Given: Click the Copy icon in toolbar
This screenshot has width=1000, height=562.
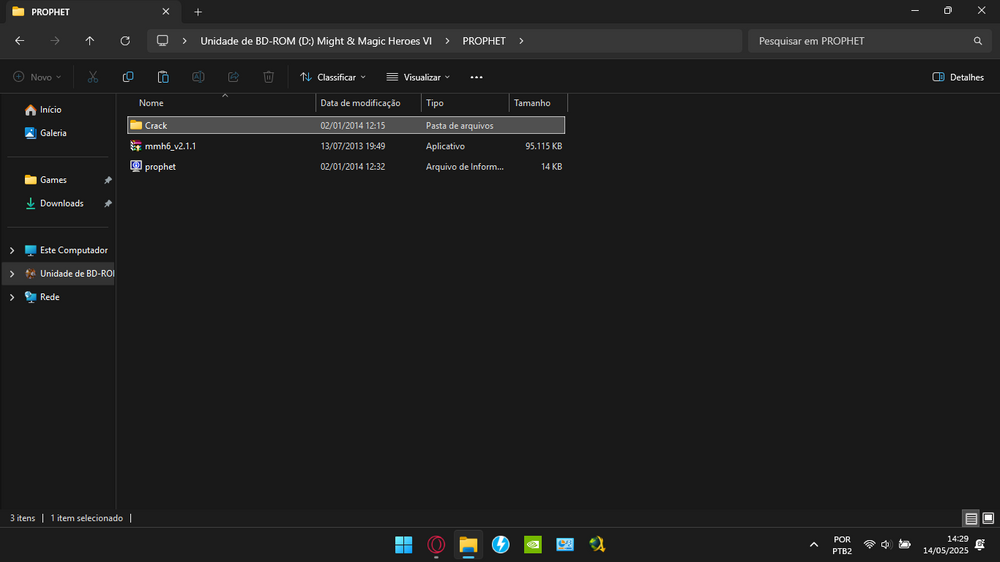Looking at the screenshot, I should pyautogui.click(x=128, y=77).
